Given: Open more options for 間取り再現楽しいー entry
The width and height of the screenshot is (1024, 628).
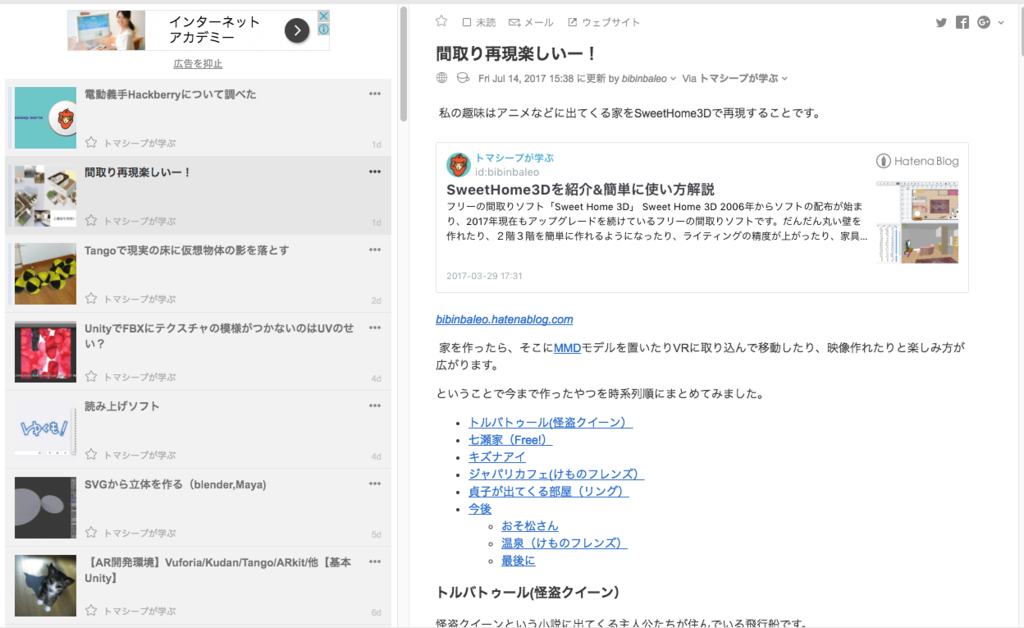Looking at the screenshot, I should click(375, 172).
